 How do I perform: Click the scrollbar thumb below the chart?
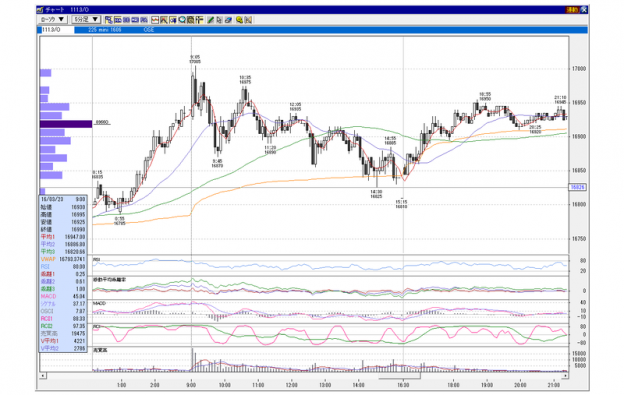399,376
